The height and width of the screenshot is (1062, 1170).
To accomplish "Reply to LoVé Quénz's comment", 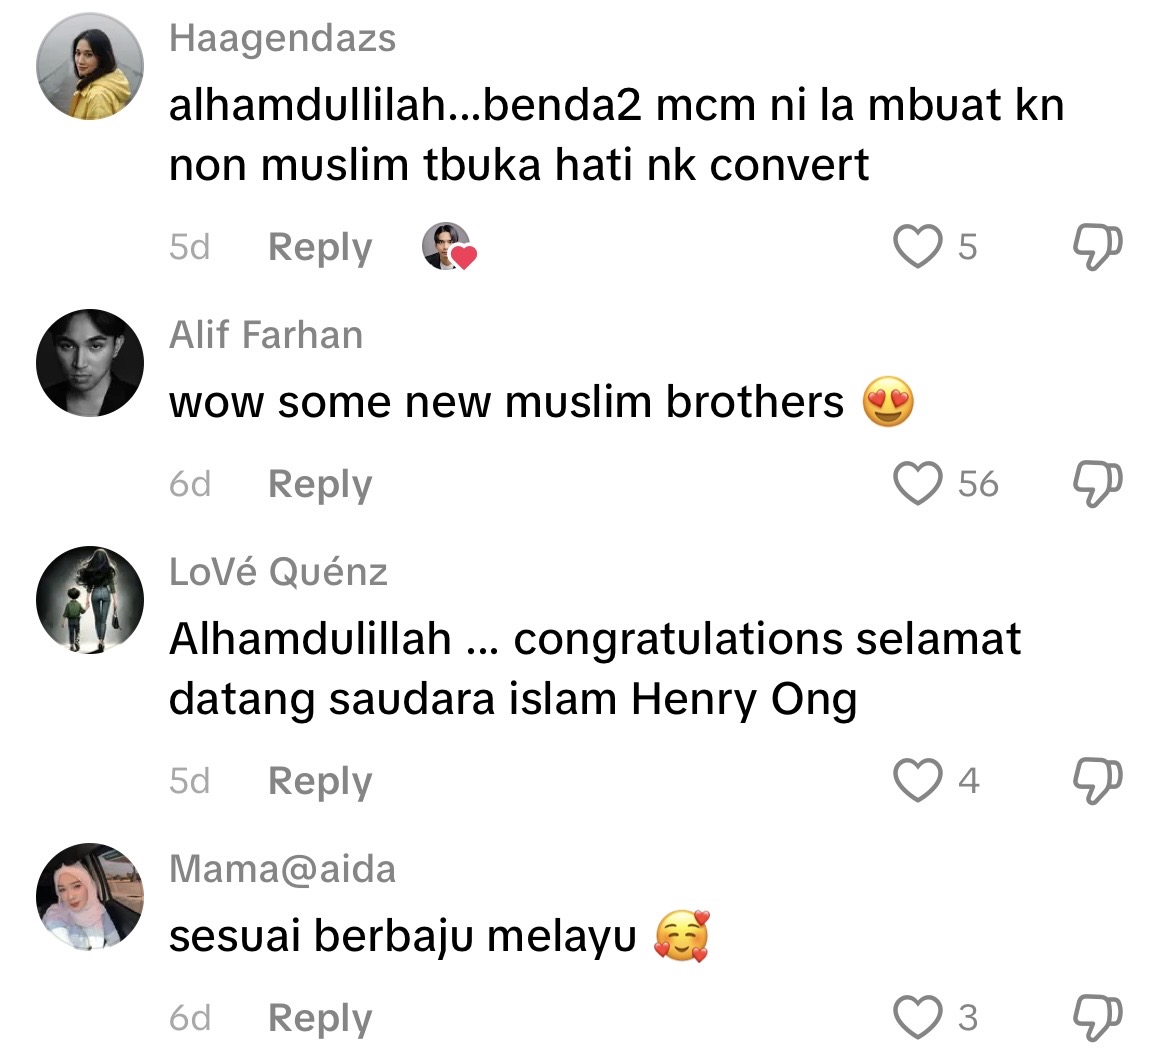I will 320,782.
